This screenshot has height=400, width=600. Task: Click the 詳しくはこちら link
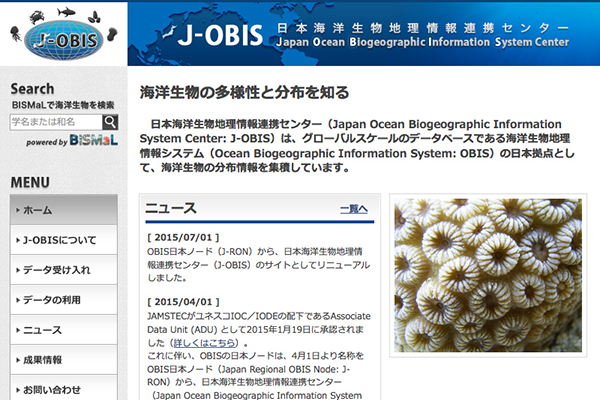[x=204, y=343]
